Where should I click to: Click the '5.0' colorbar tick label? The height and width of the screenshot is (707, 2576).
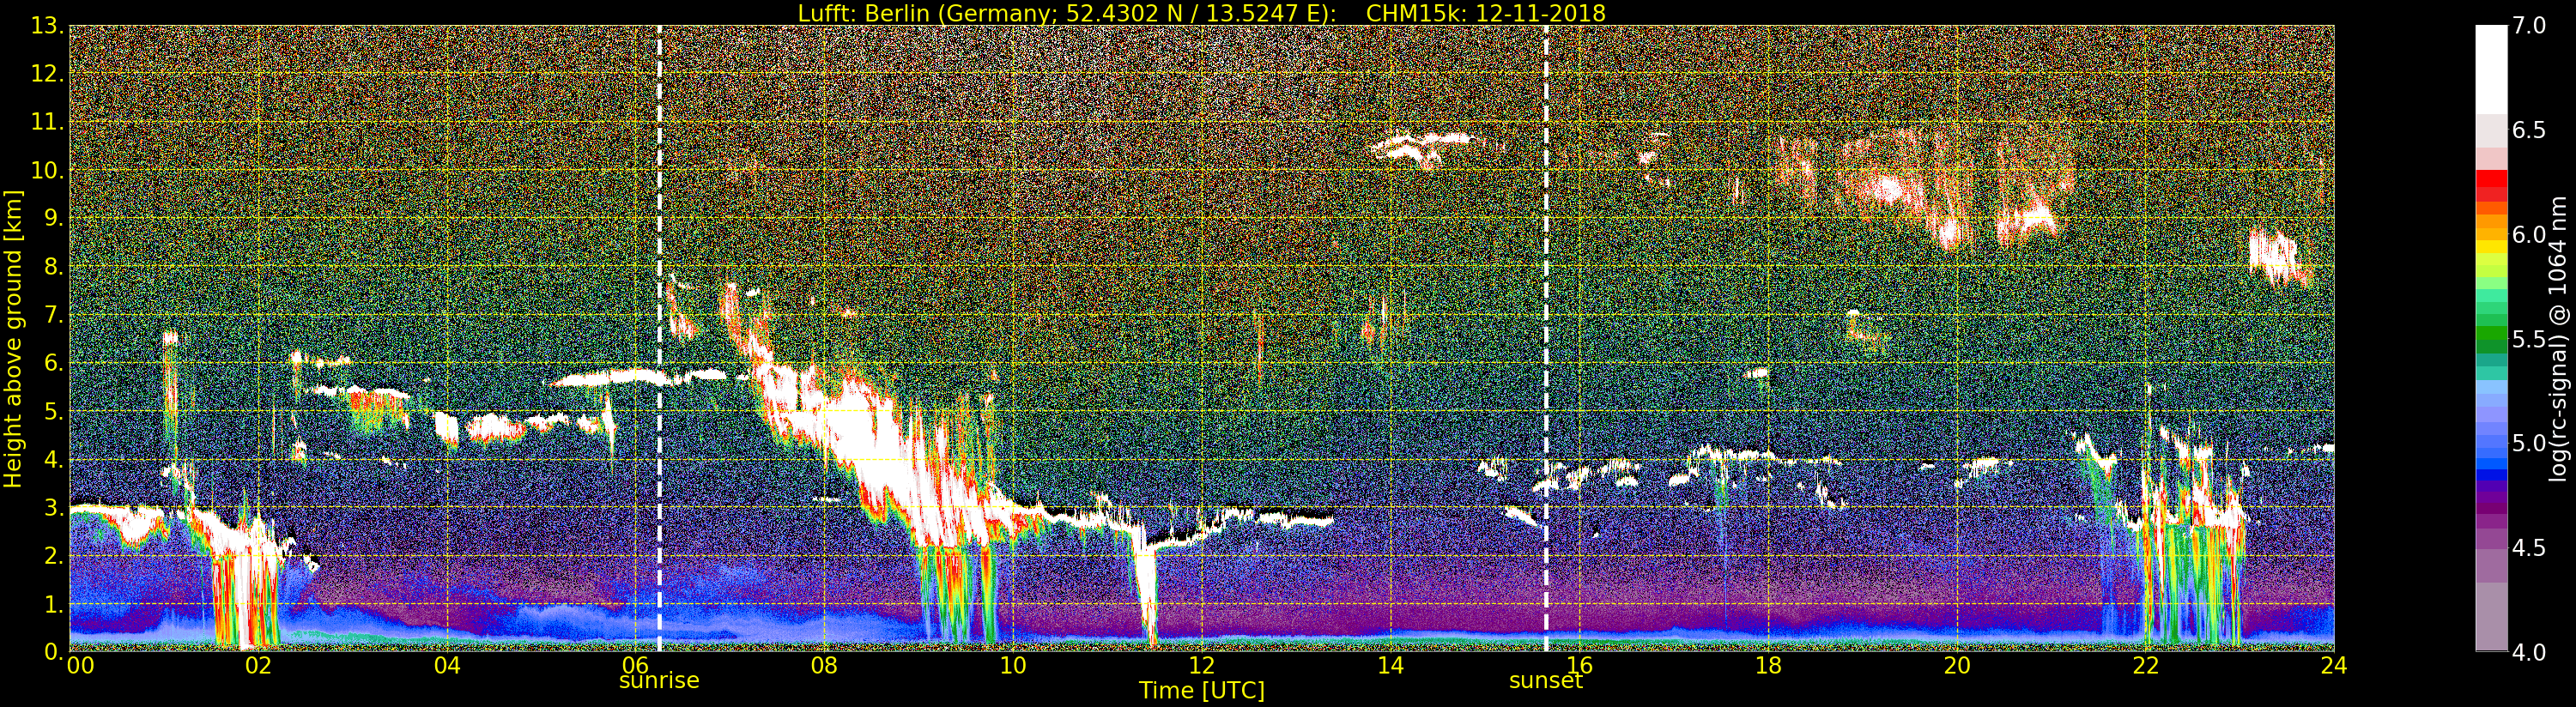[2529, 444]
